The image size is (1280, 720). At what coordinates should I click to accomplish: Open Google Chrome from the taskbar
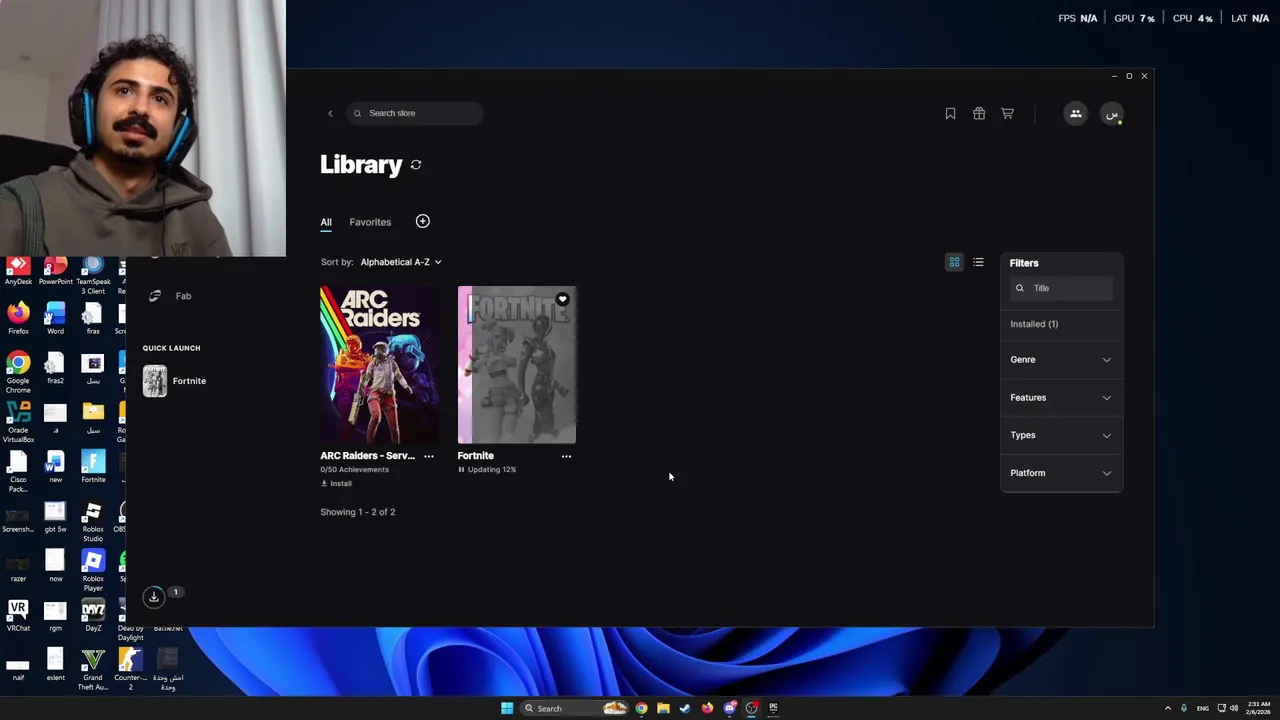(641, 708)
